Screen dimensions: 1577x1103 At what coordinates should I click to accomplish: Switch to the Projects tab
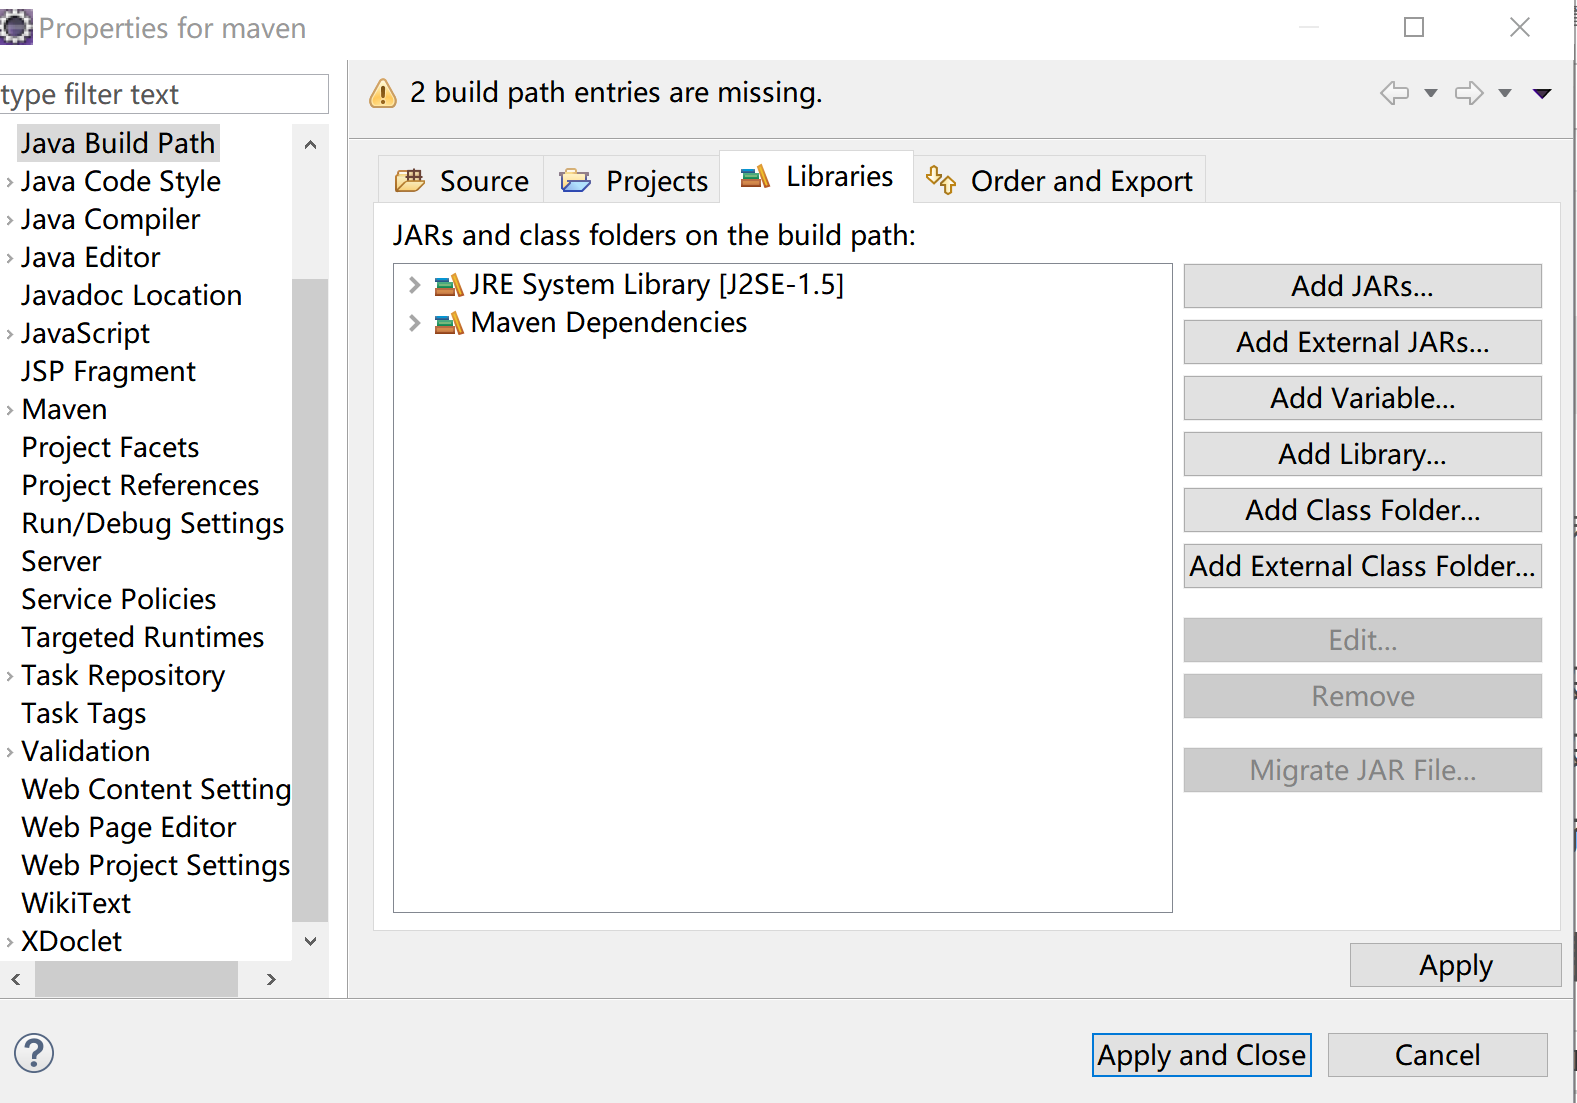point(634,181)
